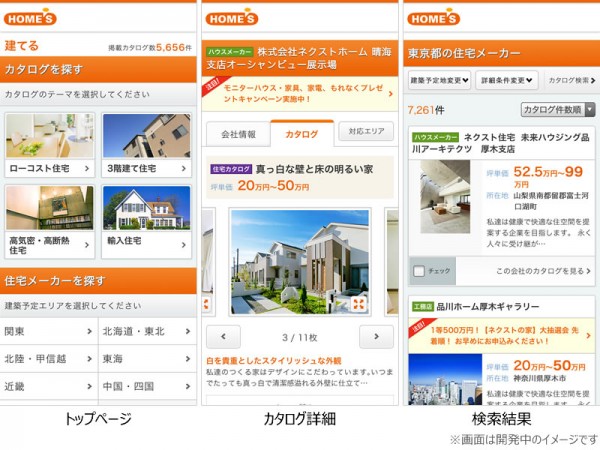
Task: Go to カタログ検索
Action: [x=572, y=80]
